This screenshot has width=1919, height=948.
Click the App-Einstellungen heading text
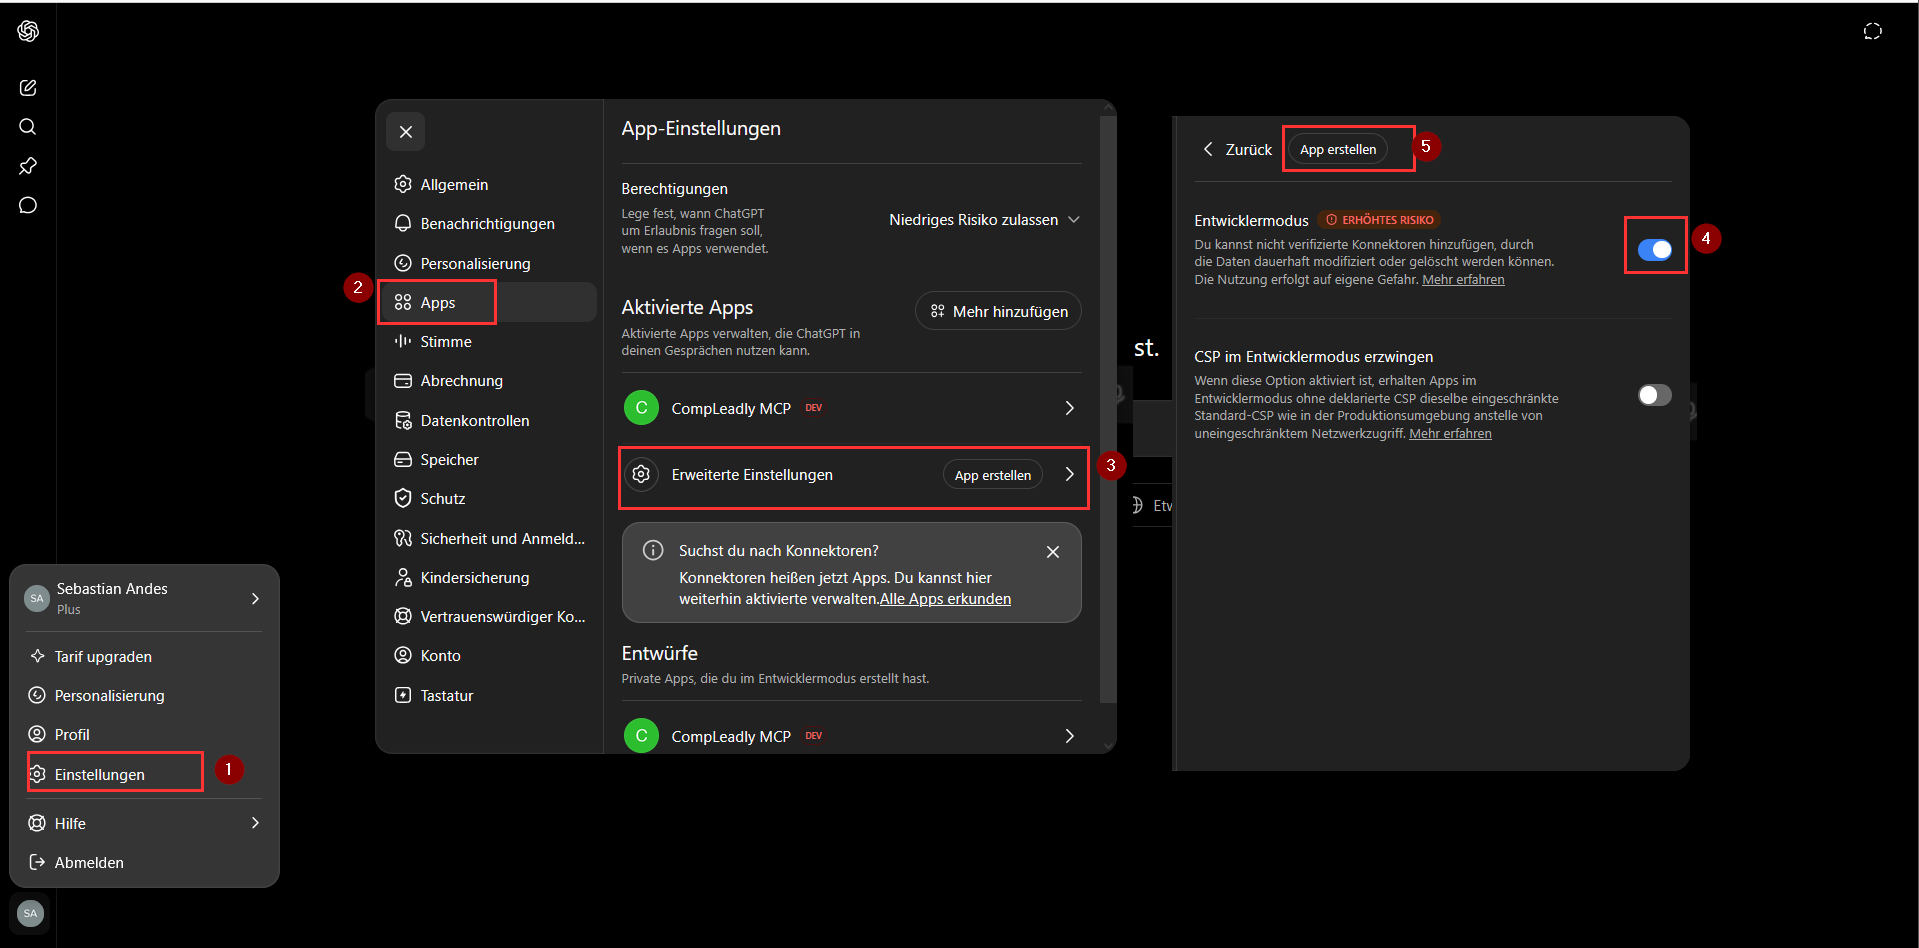[x=701, y=129]
